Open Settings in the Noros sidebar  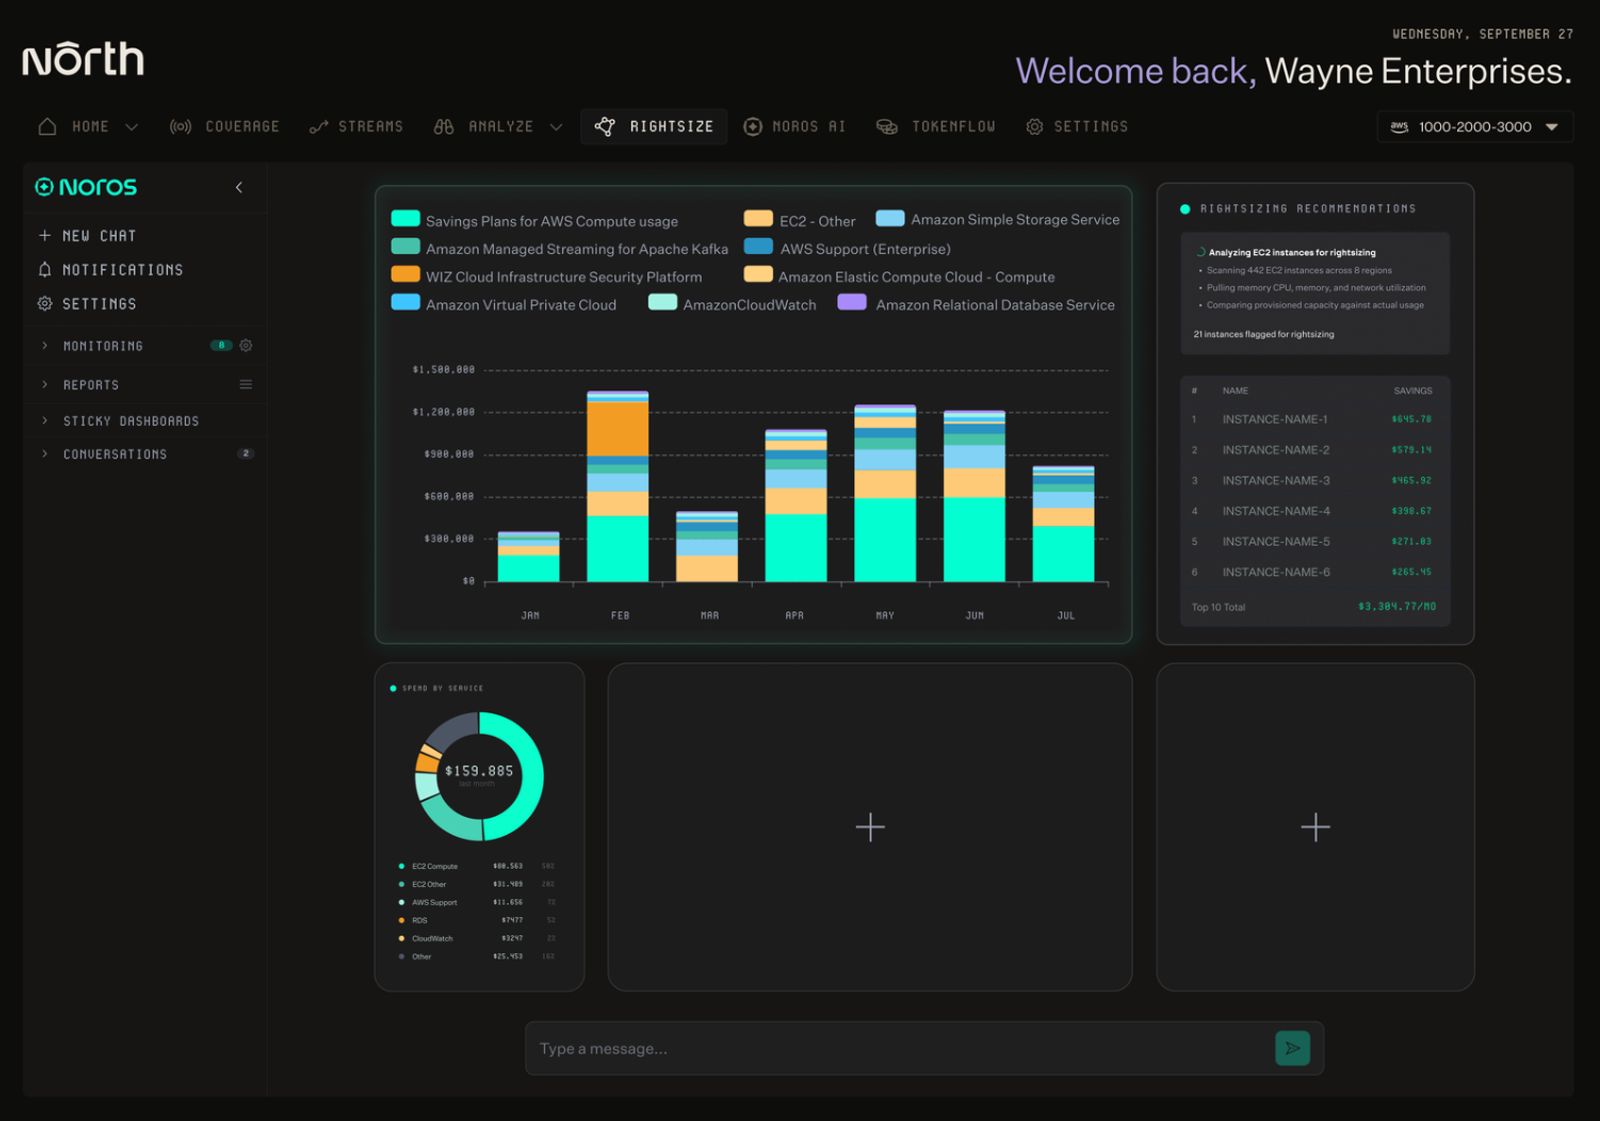click(x=88, y=303)
